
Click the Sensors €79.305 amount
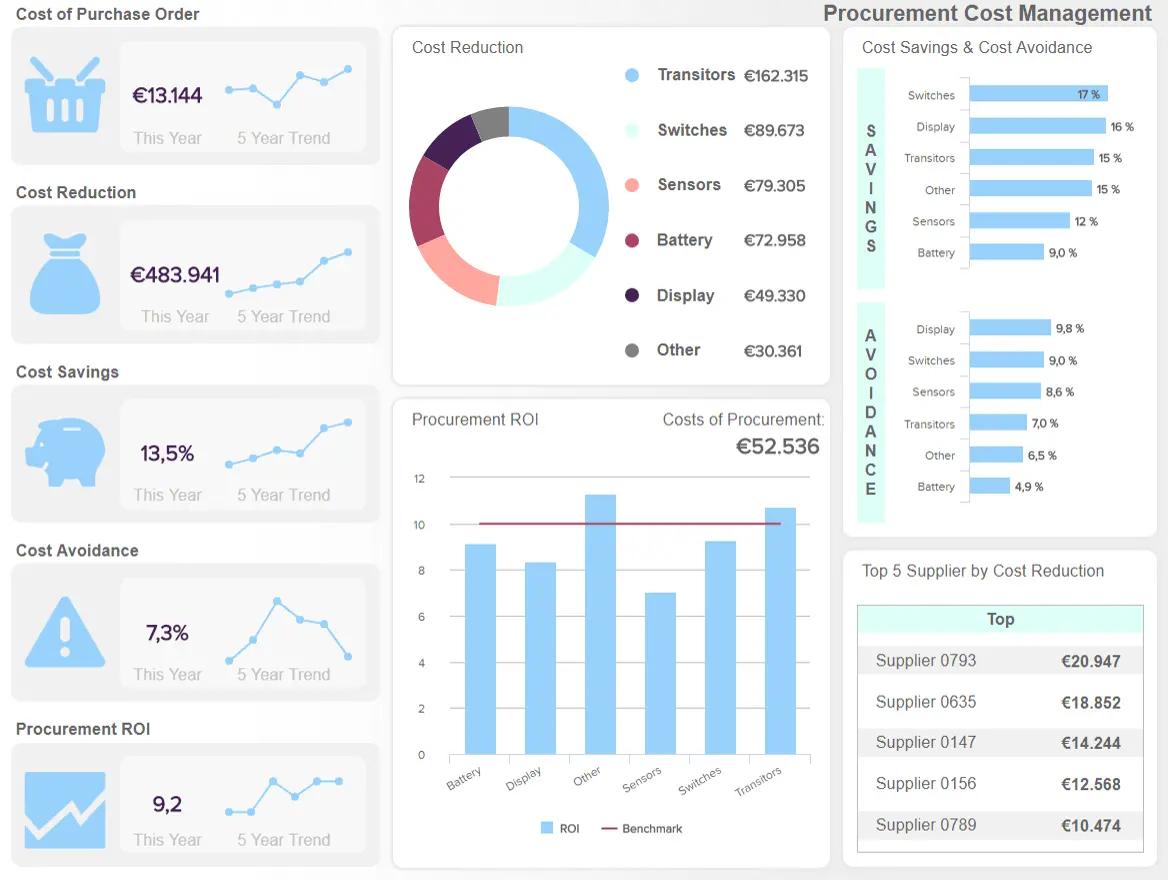(774, 186)
